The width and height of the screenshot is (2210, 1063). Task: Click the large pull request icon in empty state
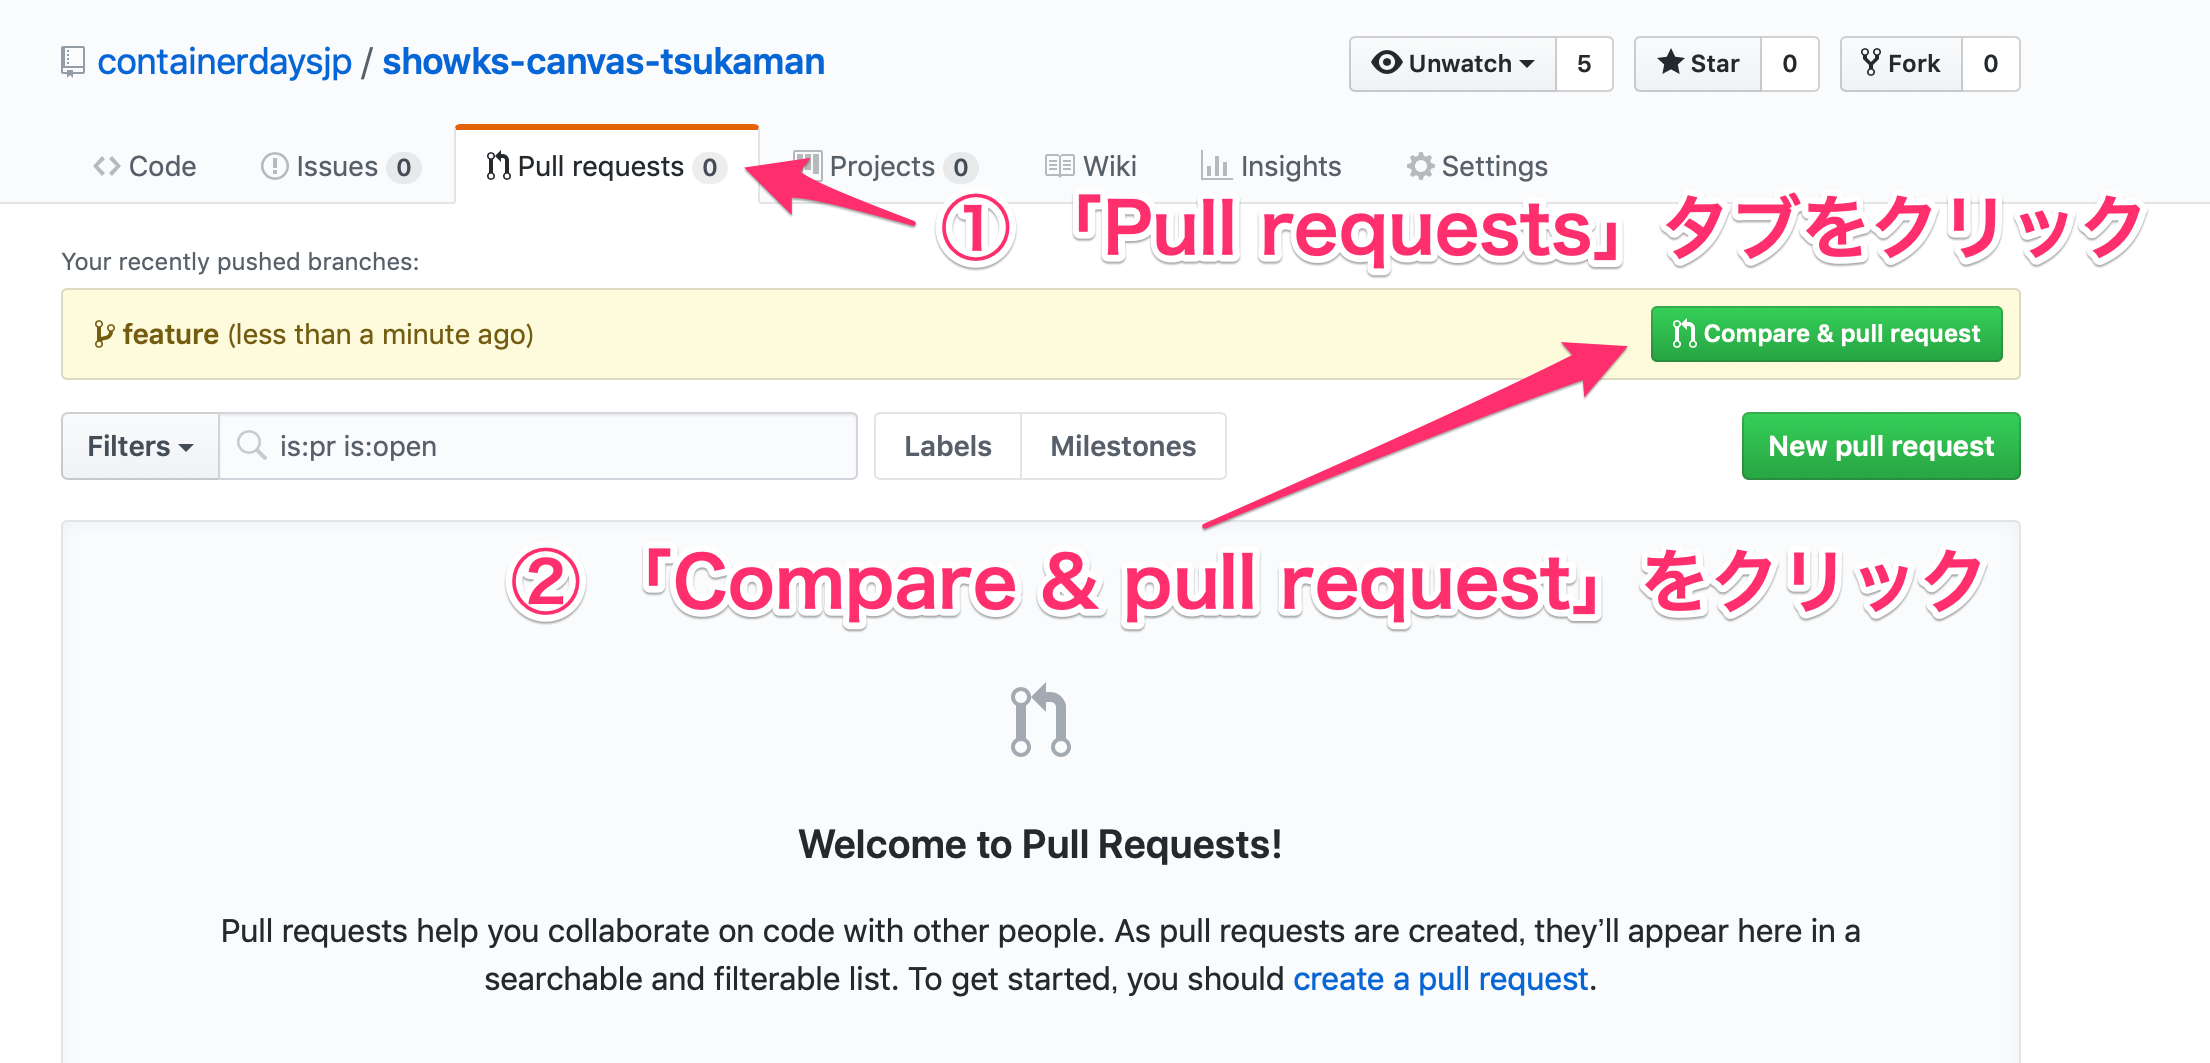tap(1040, 721)
